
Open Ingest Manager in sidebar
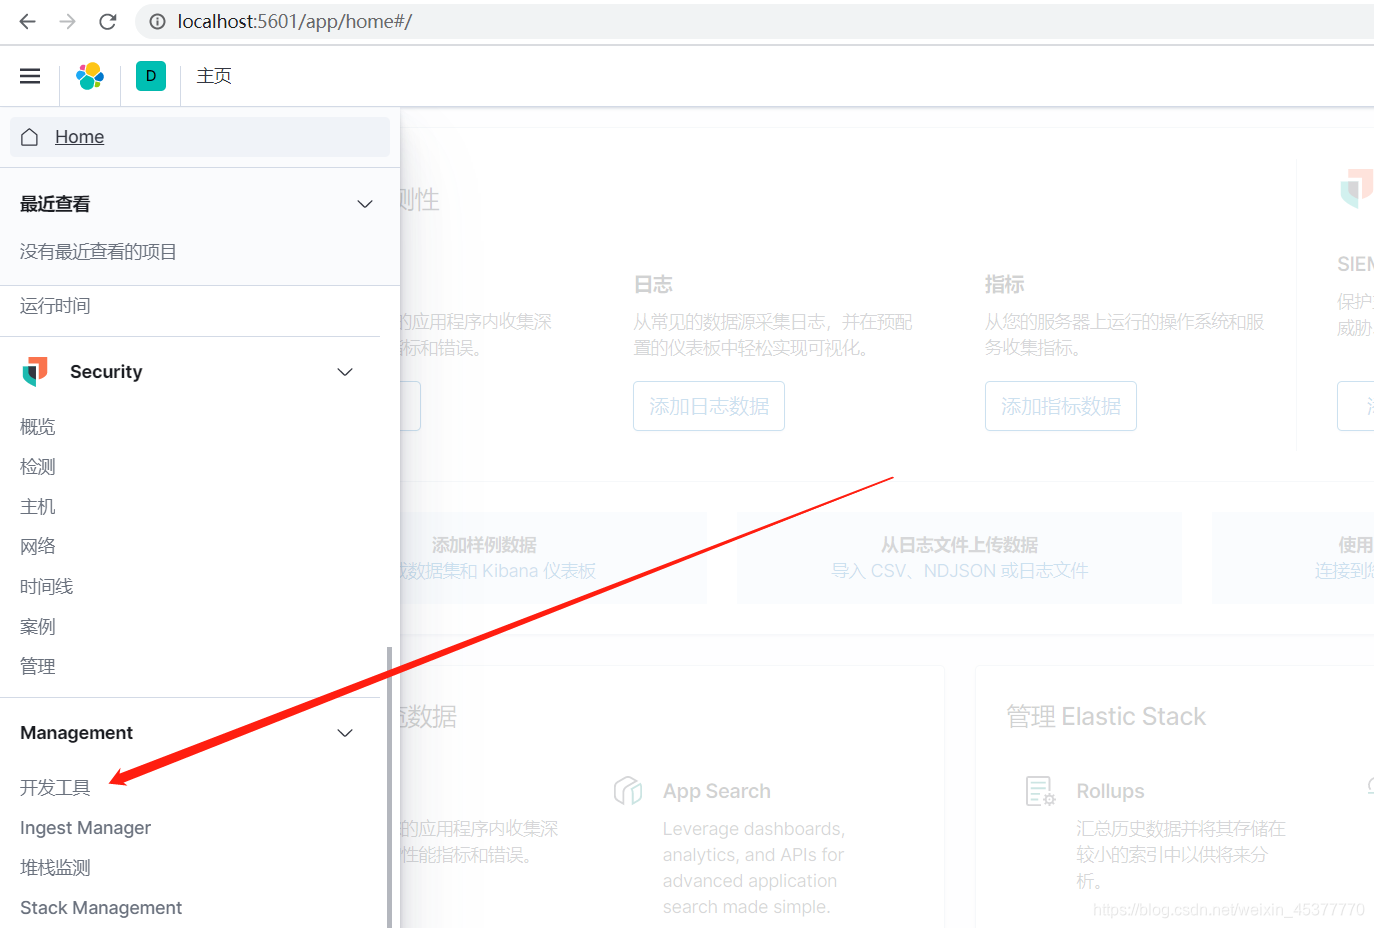pyautogui.click(x=85, y=828)
